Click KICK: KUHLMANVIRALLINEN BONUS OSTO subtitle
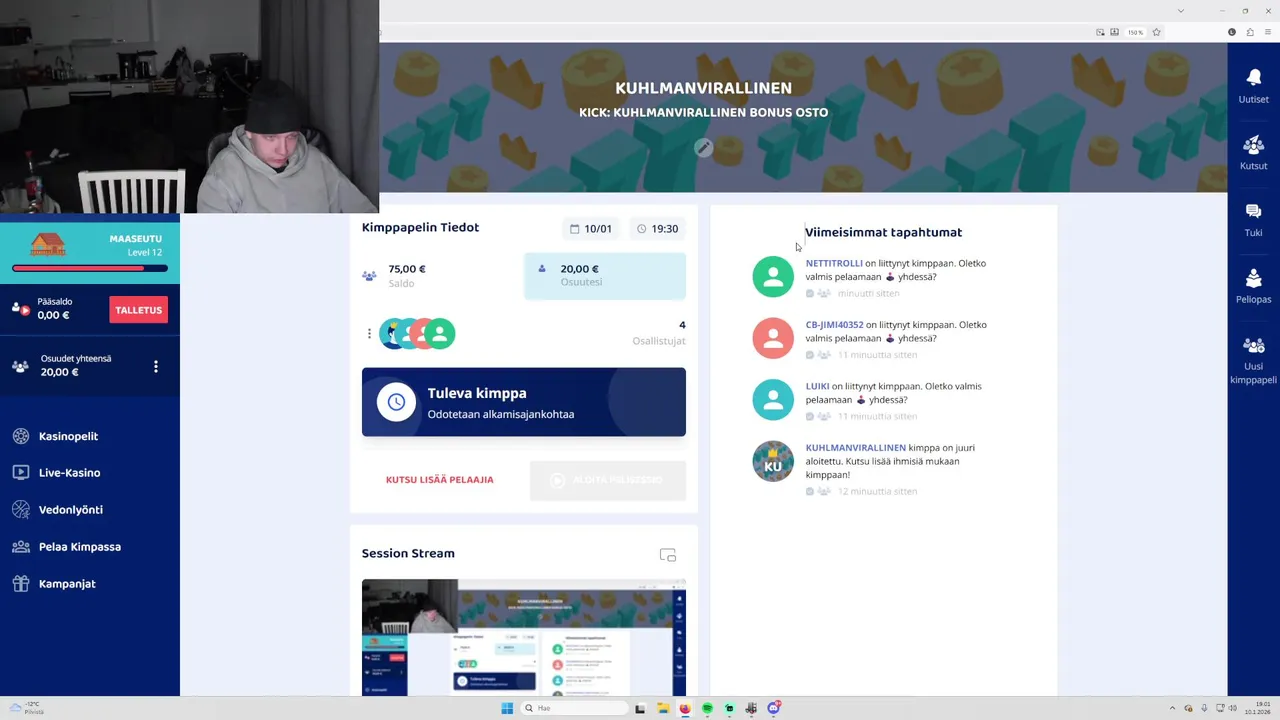This screenshot has width=1280, height=720. click(703, 113)
